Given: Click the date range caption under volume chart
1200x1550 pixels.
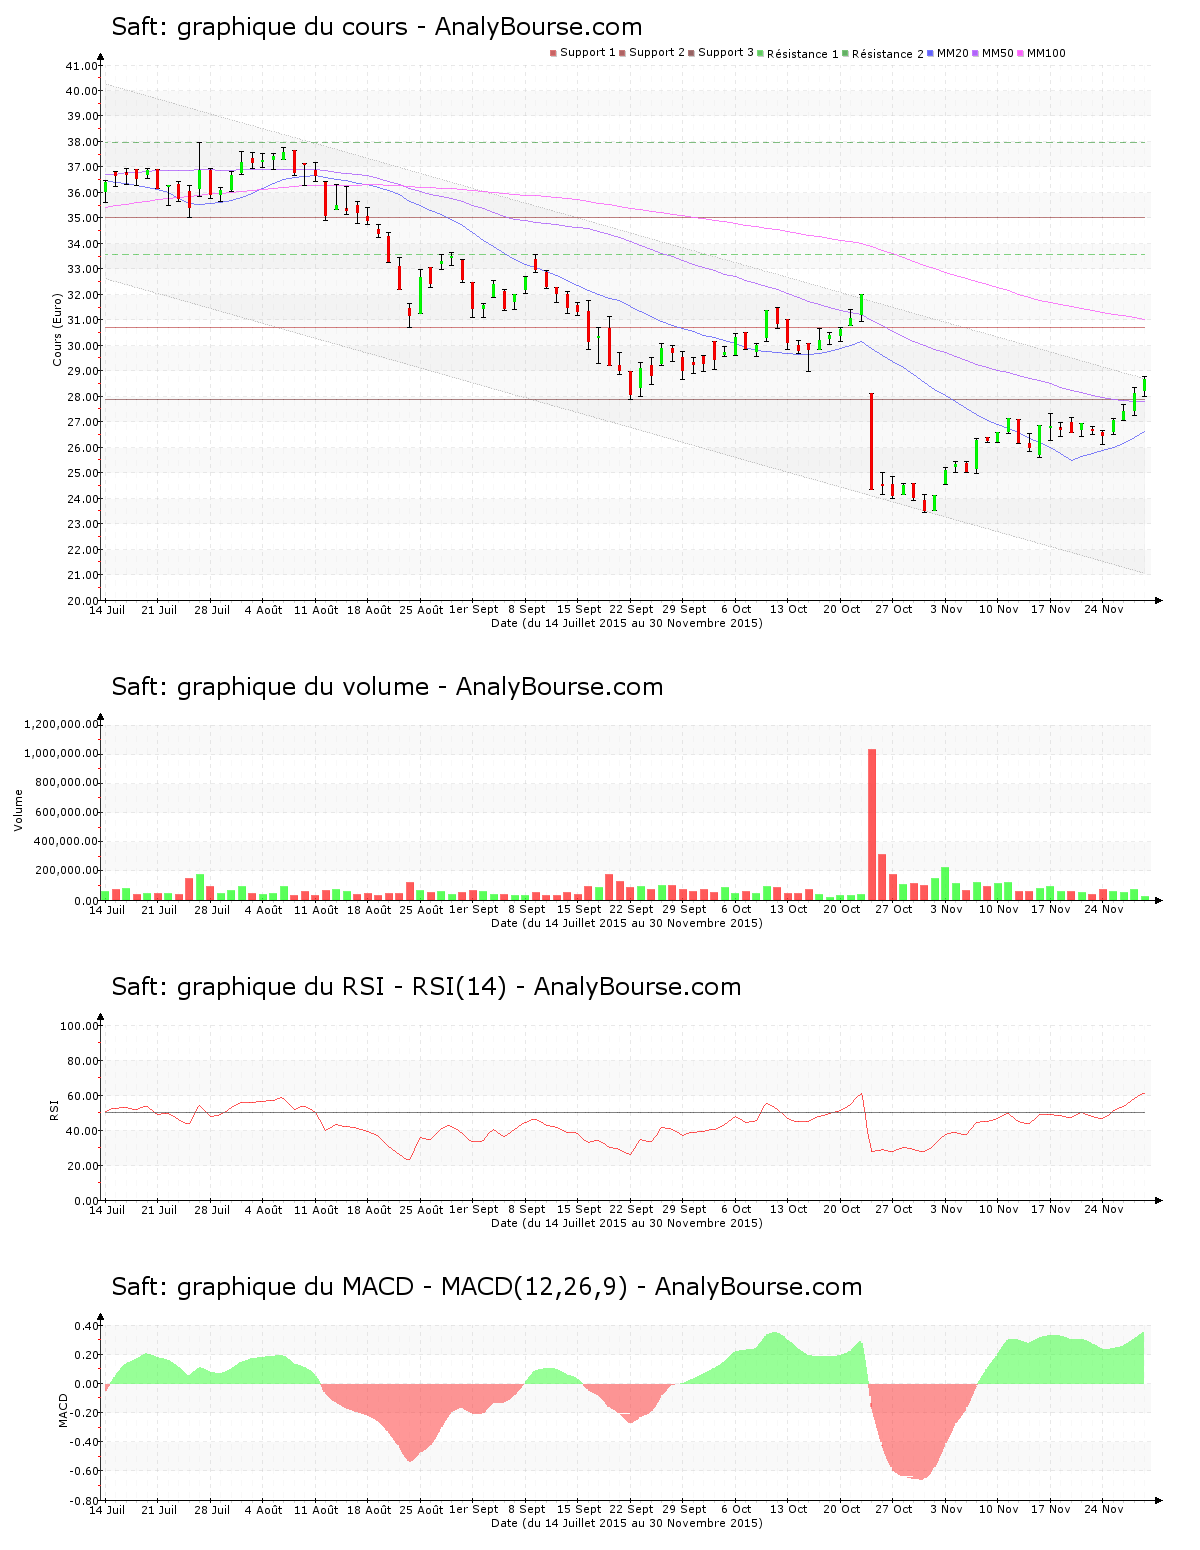Looking at the screenshot, I should 627,923.
